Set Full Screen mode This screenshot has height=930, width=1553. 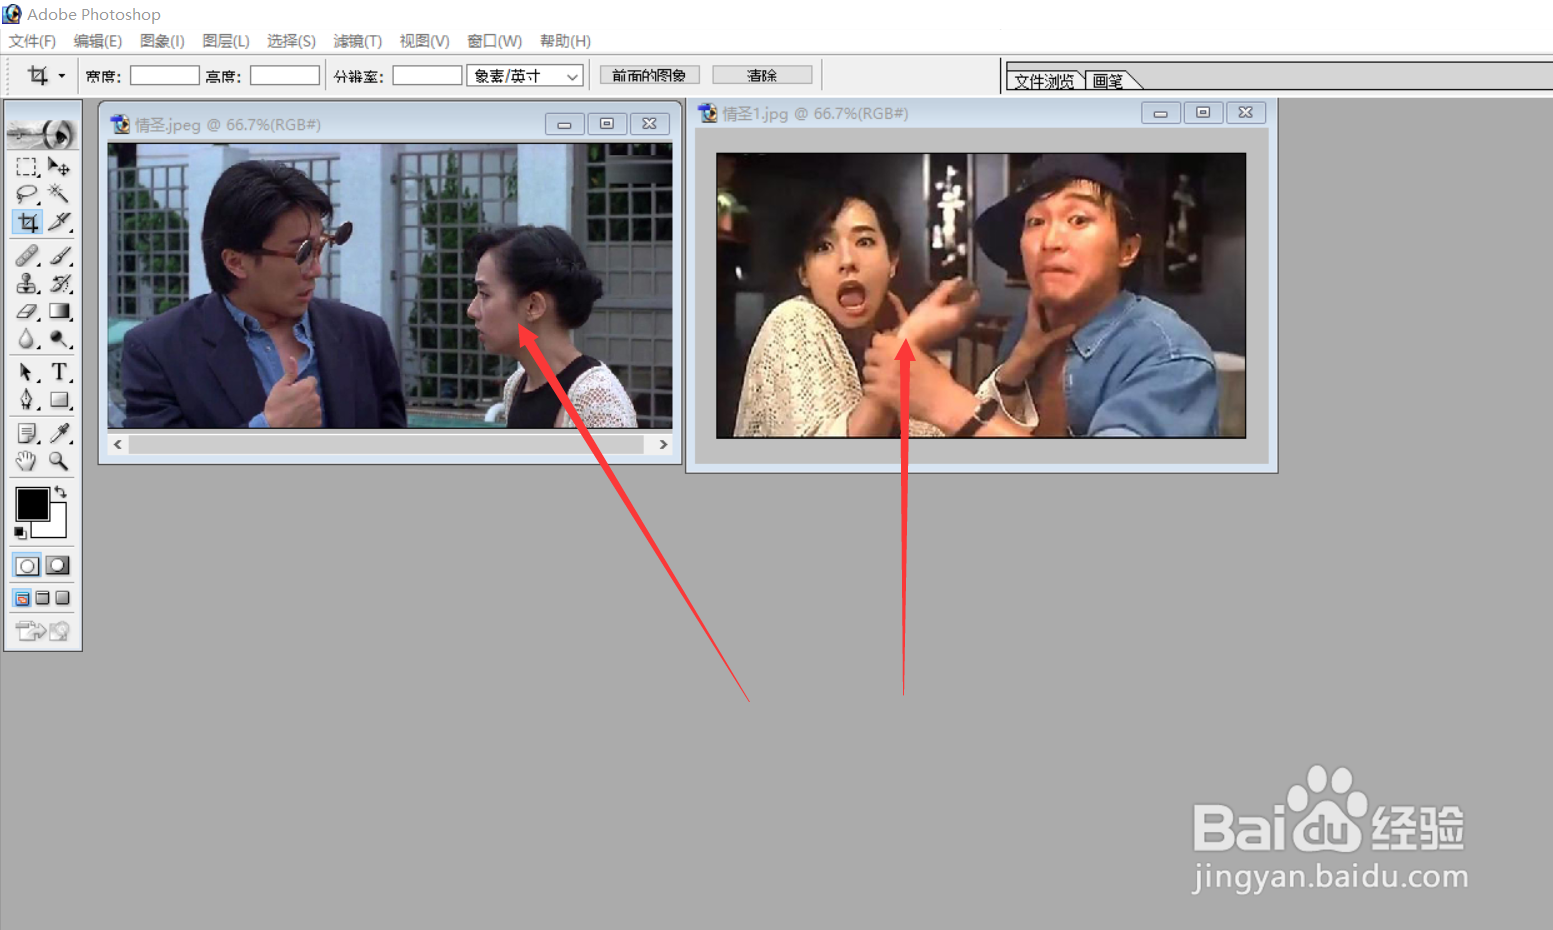click(62, 598)
